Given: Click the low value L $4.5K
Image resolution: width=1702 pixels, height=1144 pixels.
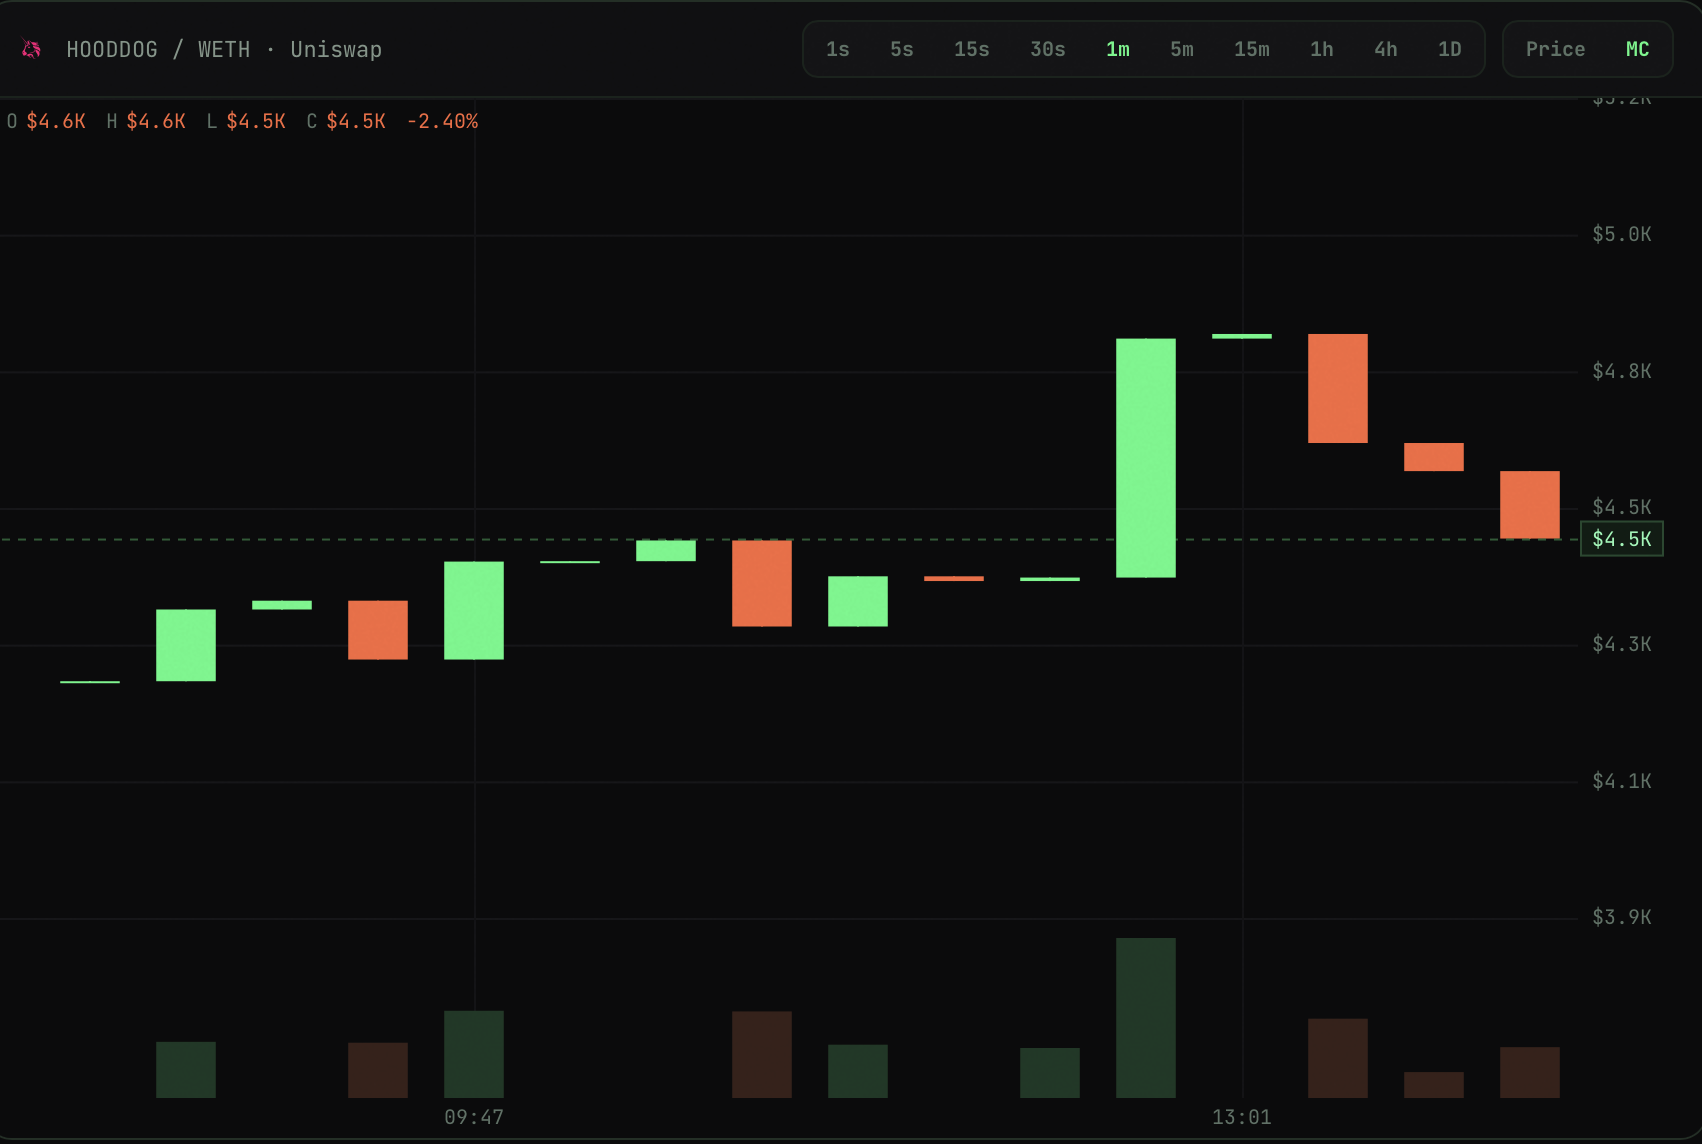Looking at the screenshot, I should [246, 121].
